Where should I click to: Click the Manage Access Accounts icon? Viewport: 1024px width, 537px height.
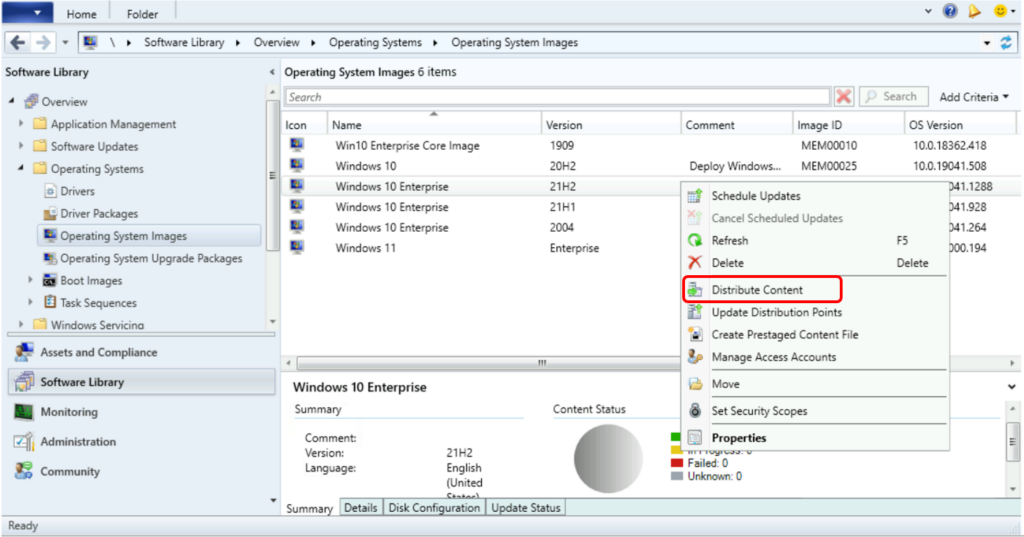click(x=695, y=357)
